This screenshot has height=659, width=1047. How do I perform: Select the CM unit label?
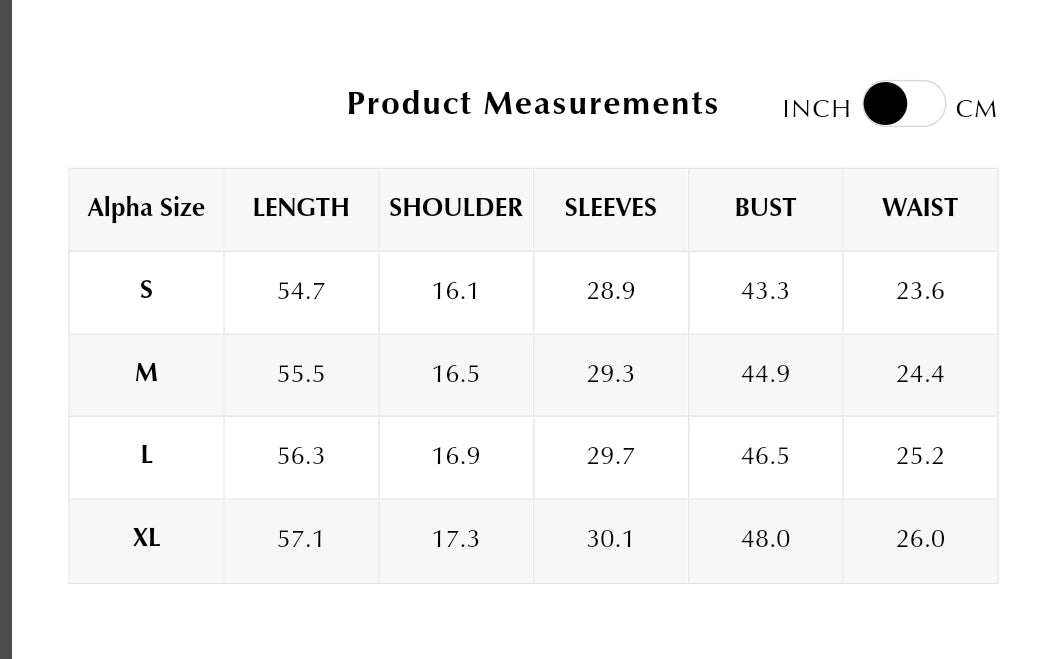point(976,109)
